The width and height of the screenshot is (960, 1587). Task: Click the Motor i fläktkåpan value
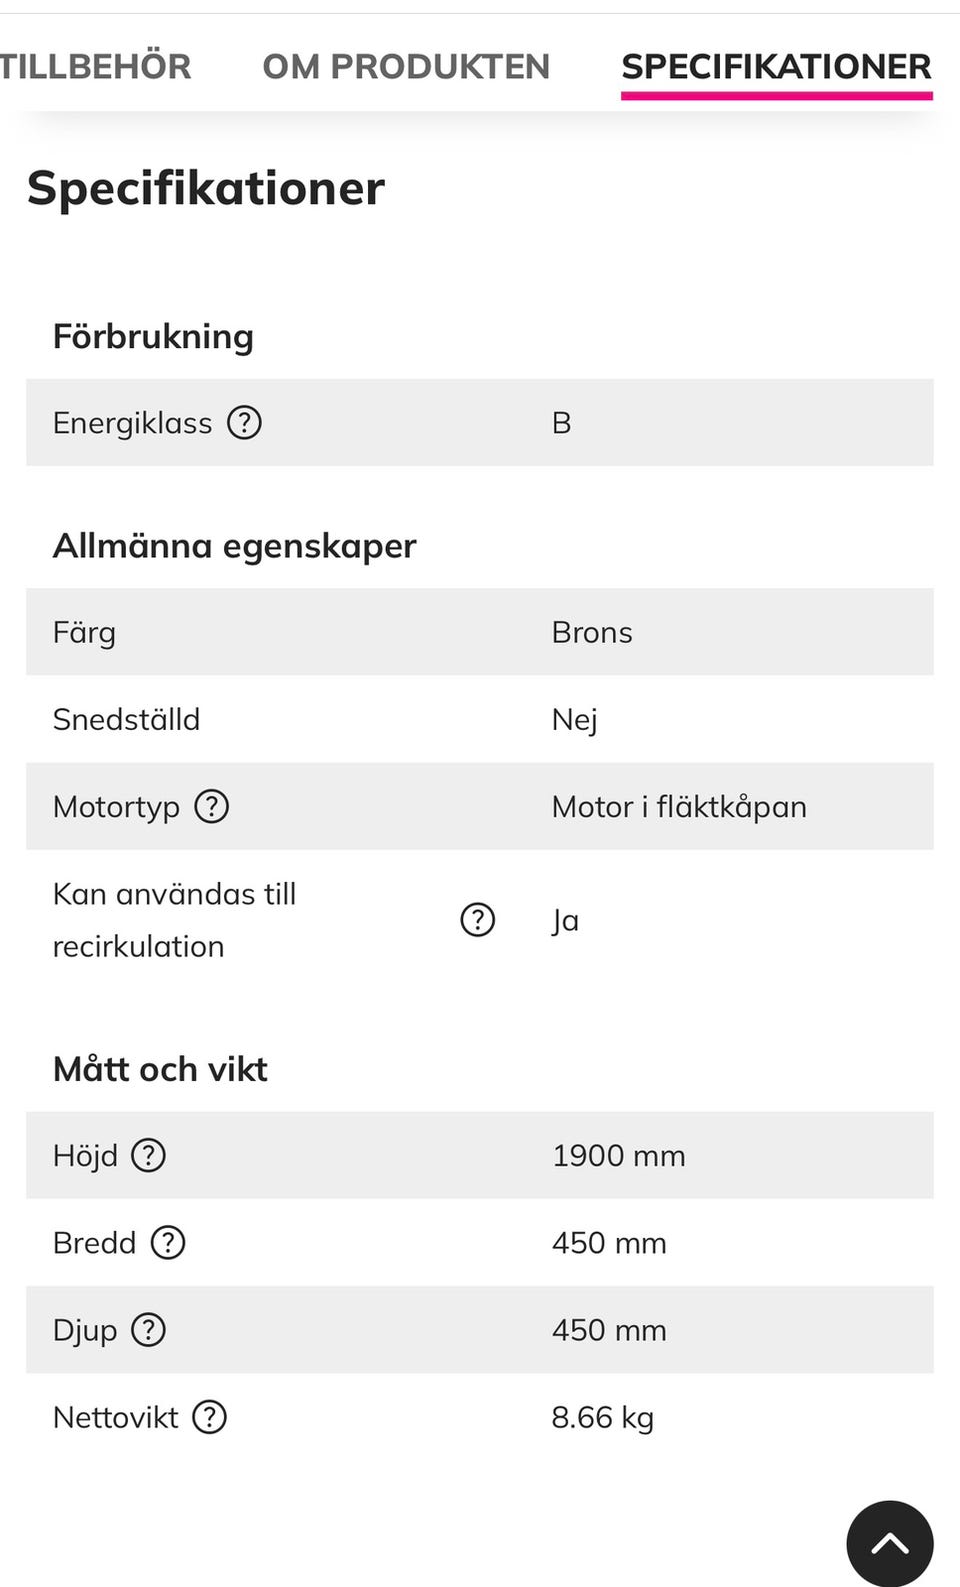pyautogui.click(x=679, y=807)
